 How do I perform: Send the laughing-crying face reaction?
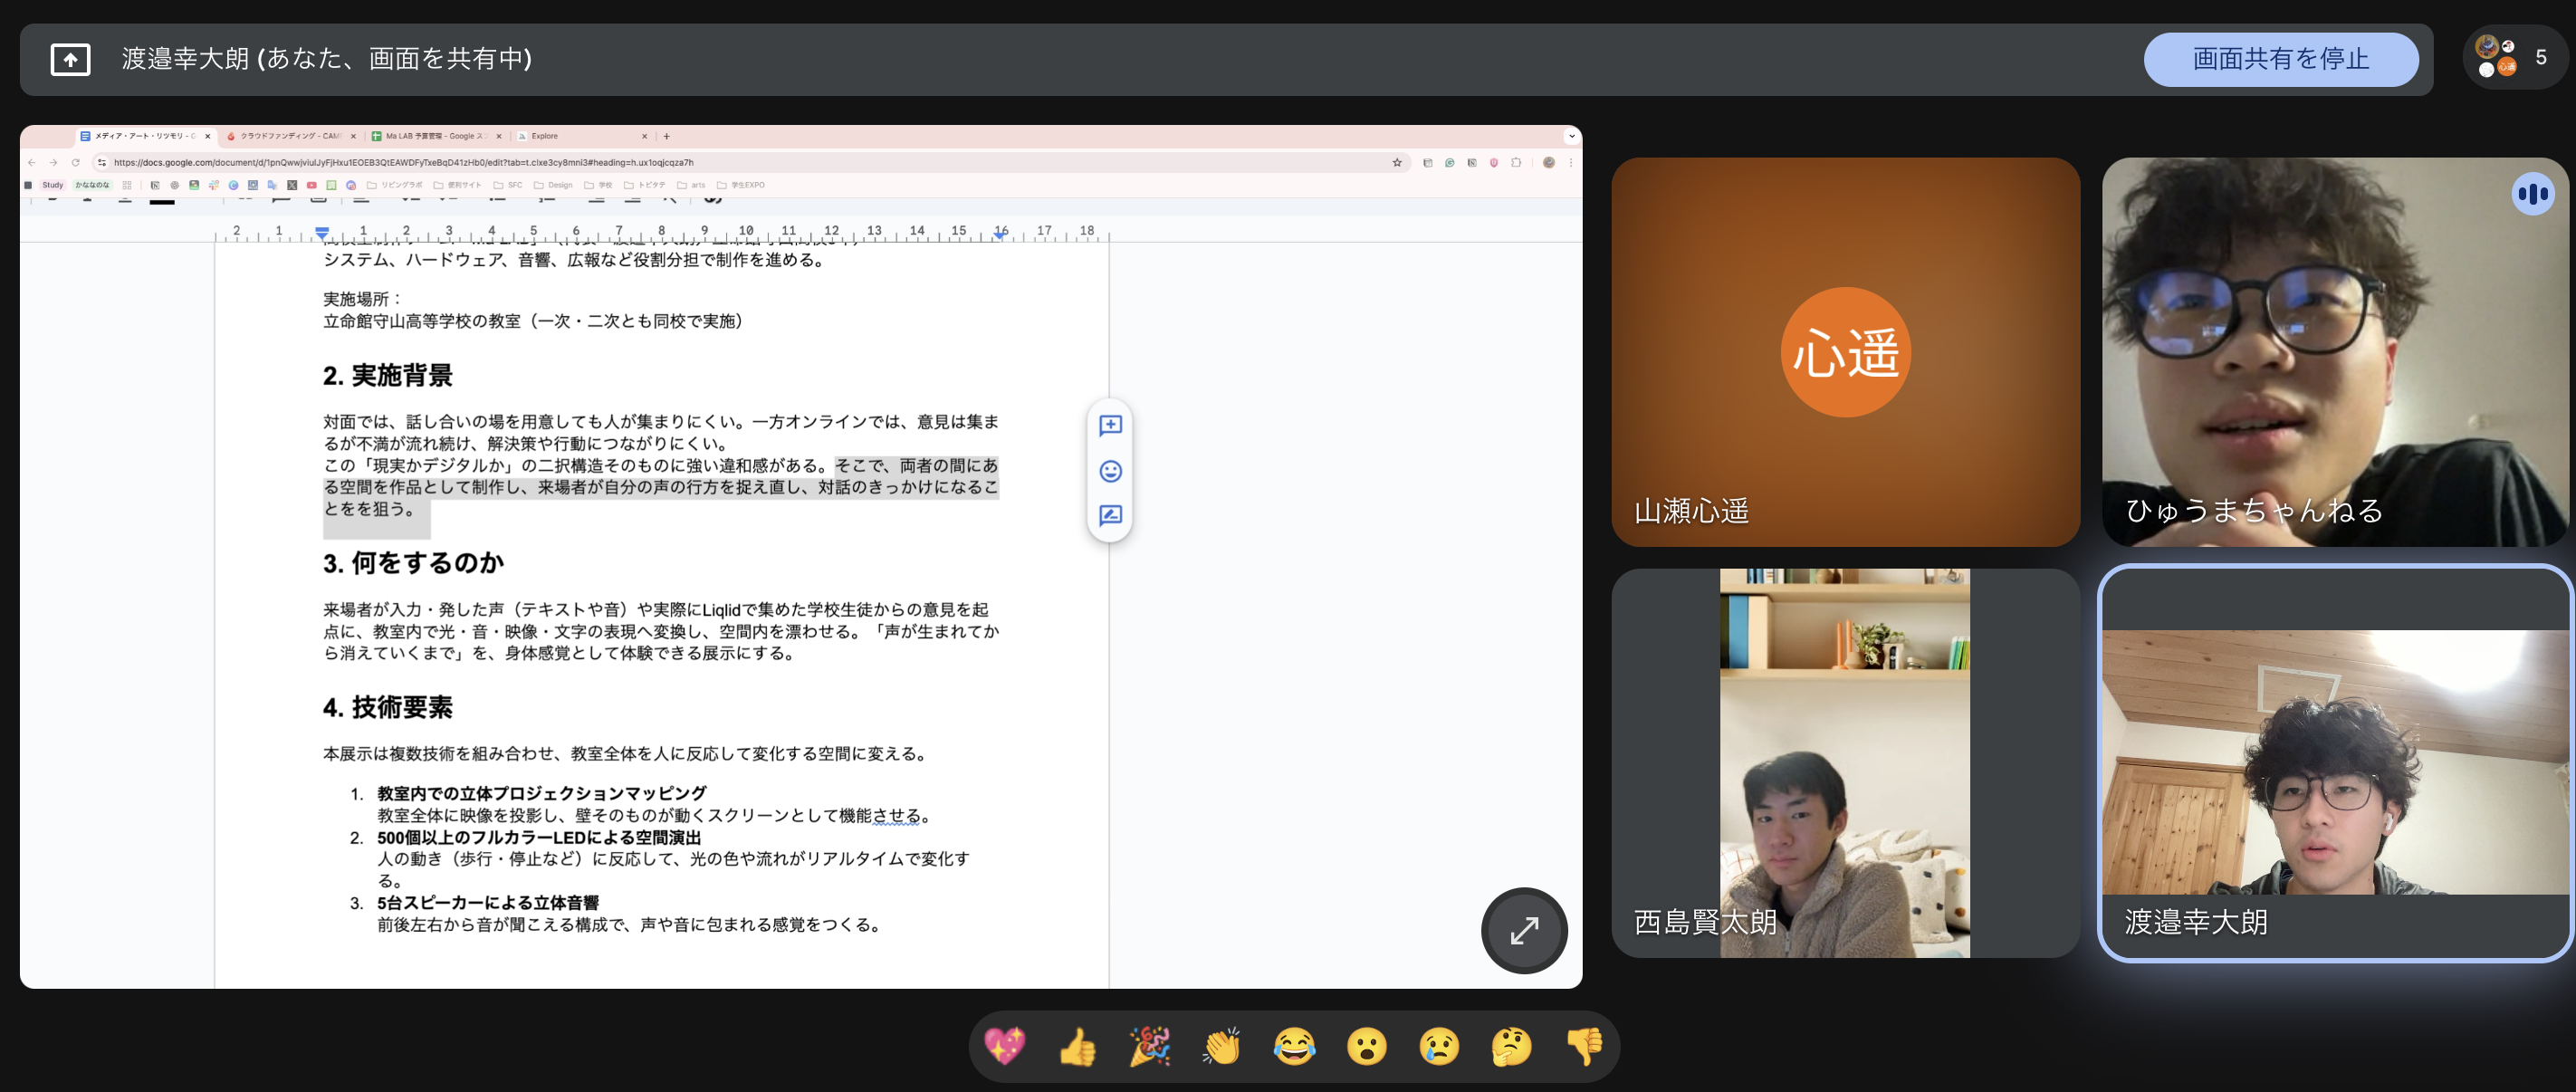point(1294,1047)
